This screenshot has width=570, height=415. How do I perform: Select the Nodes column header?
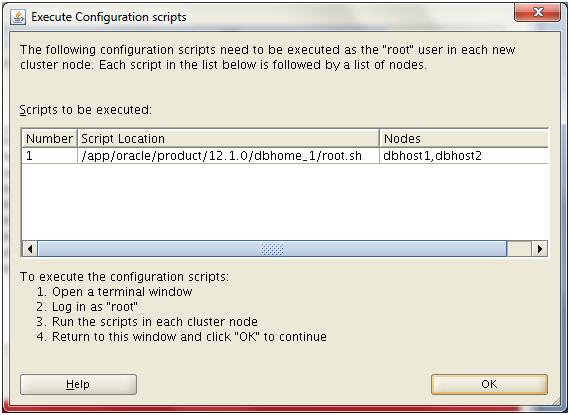pyautogui.click(x=464, y=138)
